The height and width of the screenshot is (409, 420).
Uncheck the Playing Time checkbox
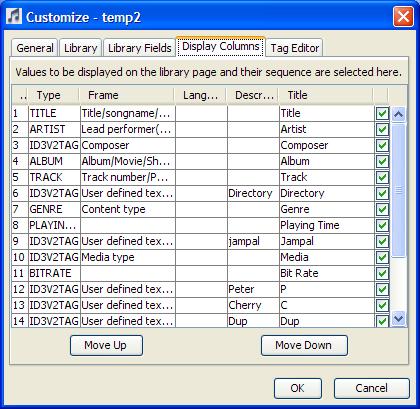pos(382,226)
